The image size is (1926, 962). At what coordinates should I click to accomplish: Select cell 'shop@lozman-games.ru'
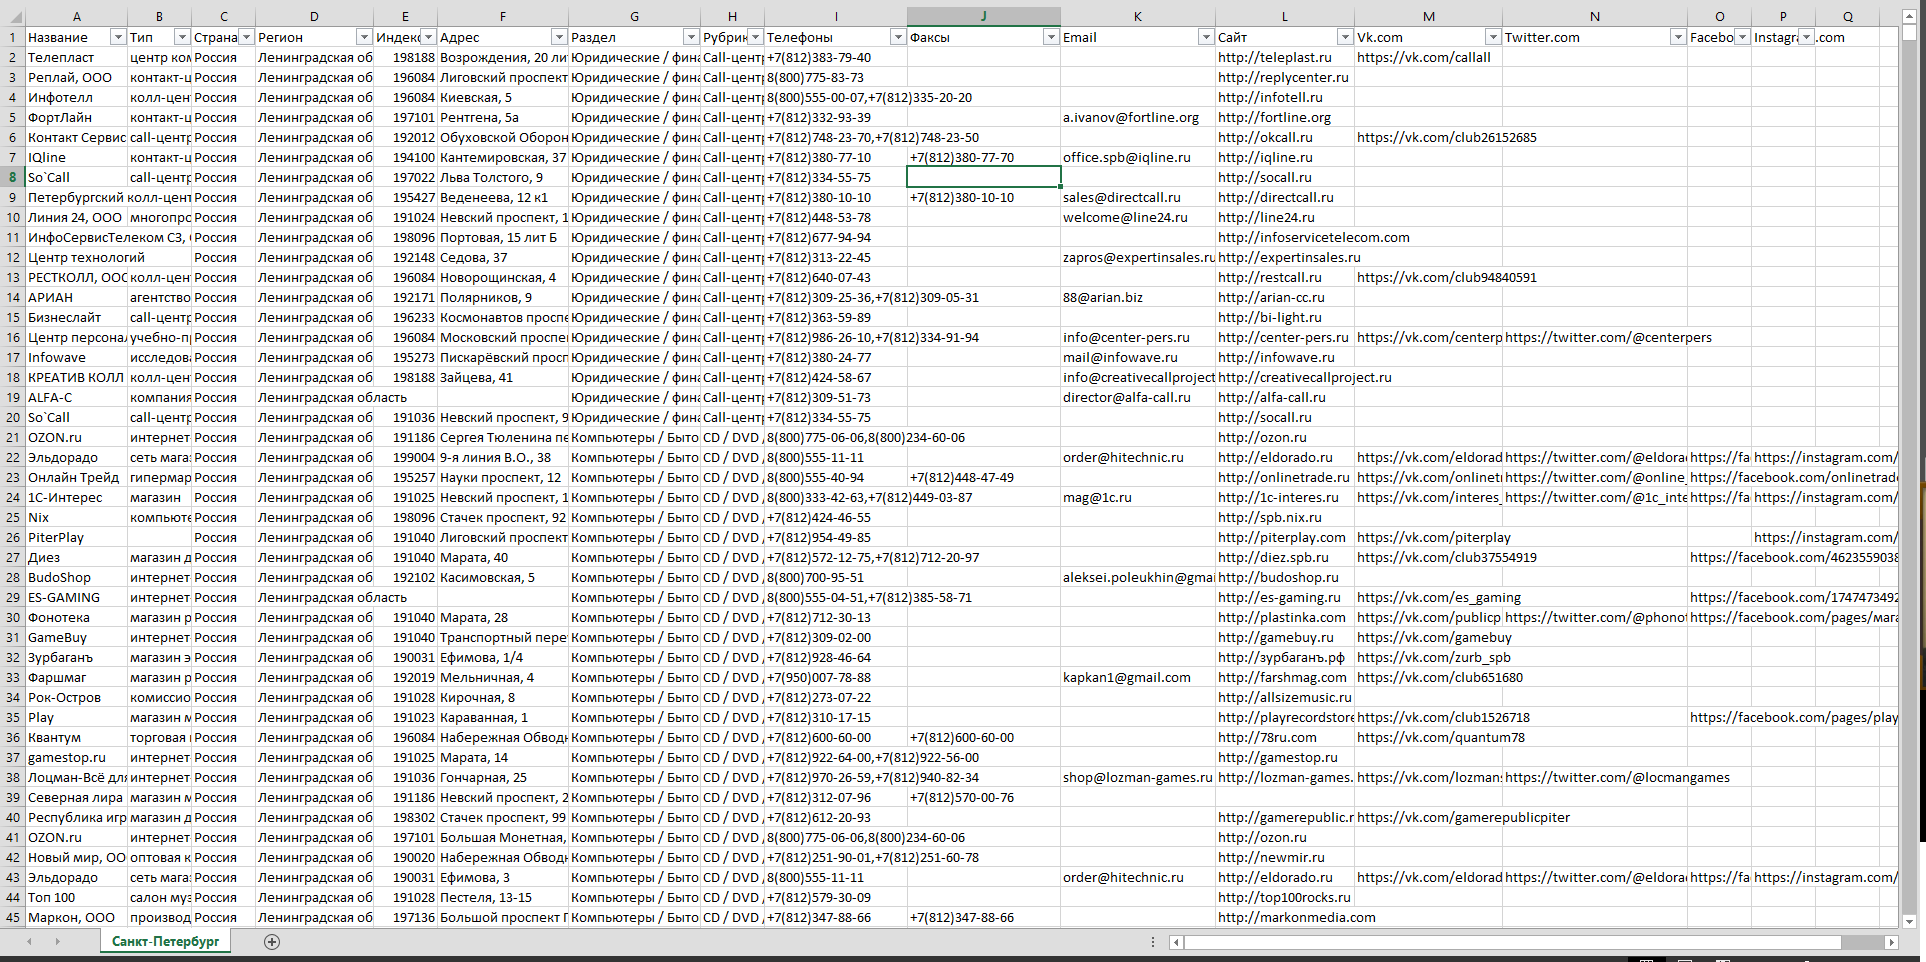pos(1138,777)
